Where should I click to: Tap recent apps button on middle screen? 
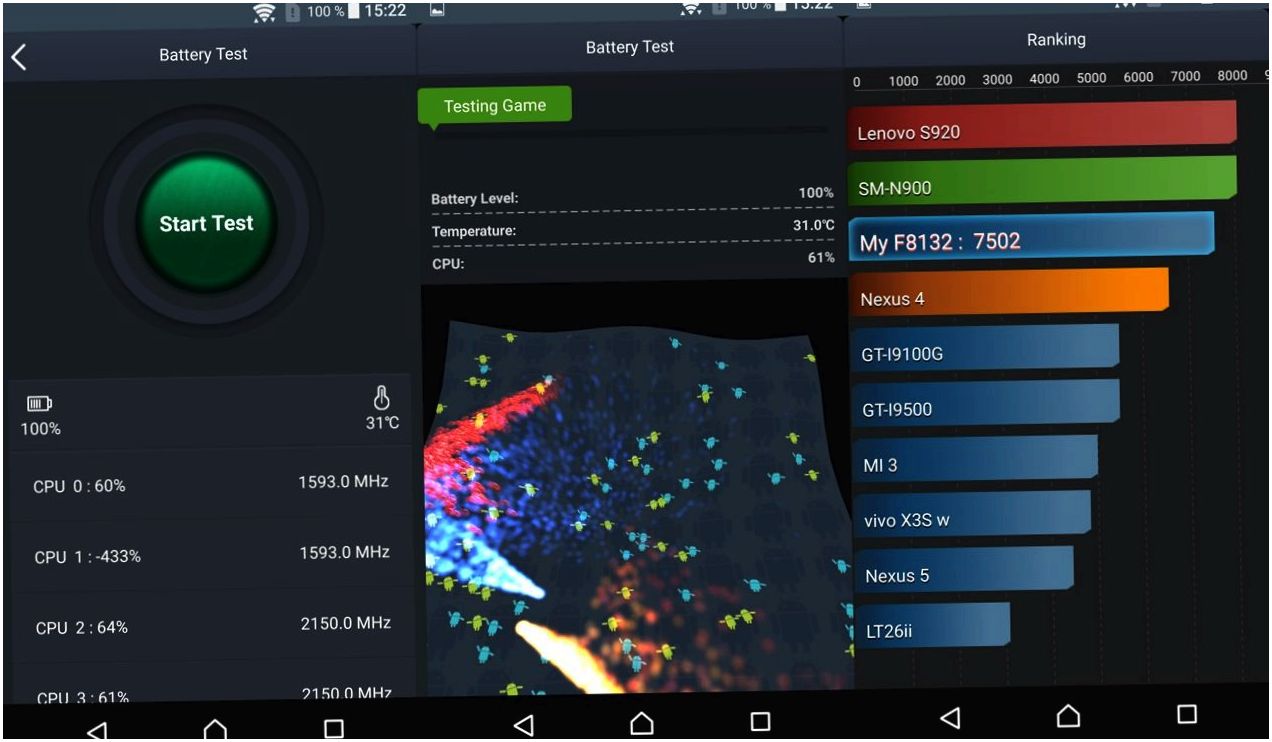(760, 721)
